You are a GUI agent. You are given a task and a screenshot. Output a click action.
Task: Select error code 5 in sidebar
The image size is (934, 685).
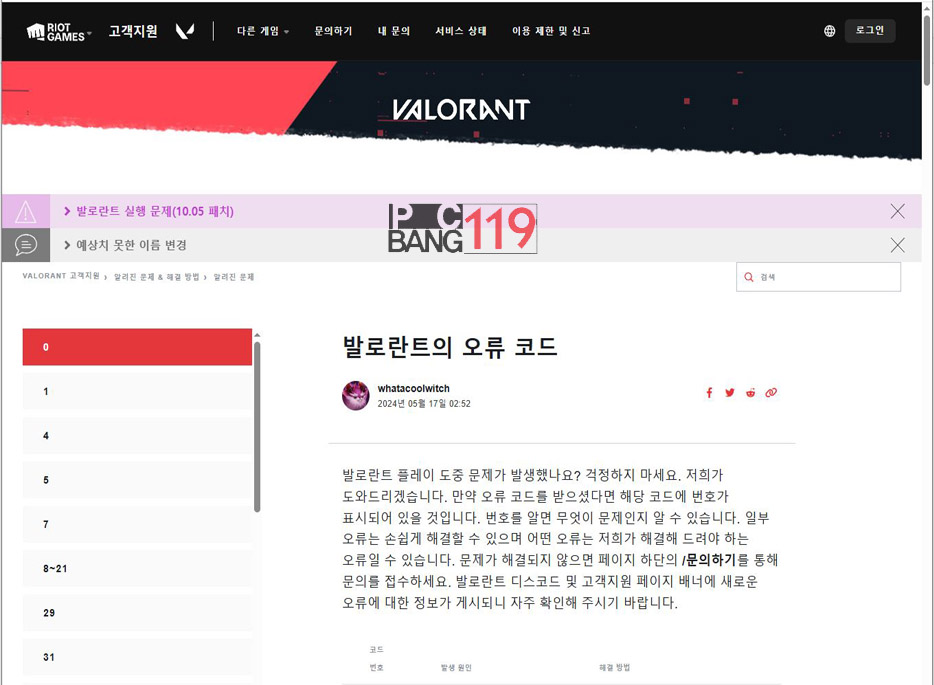[137, 480]
